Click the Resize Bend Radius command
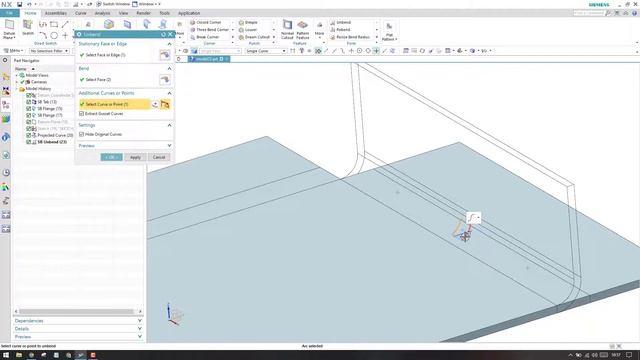Screen dimensions: 640x360 pos(350,37)
